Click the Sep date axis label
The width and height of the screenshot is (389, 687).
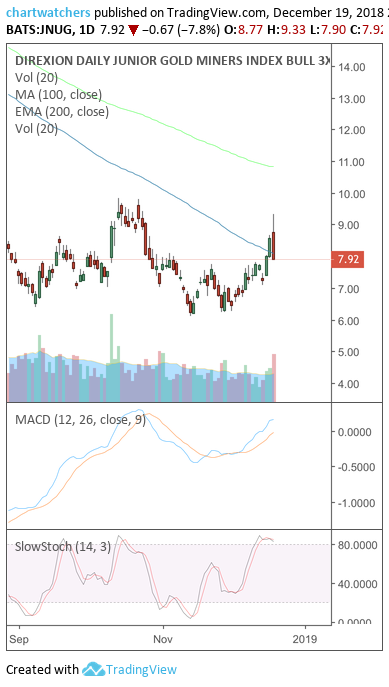tap(20, 639)
